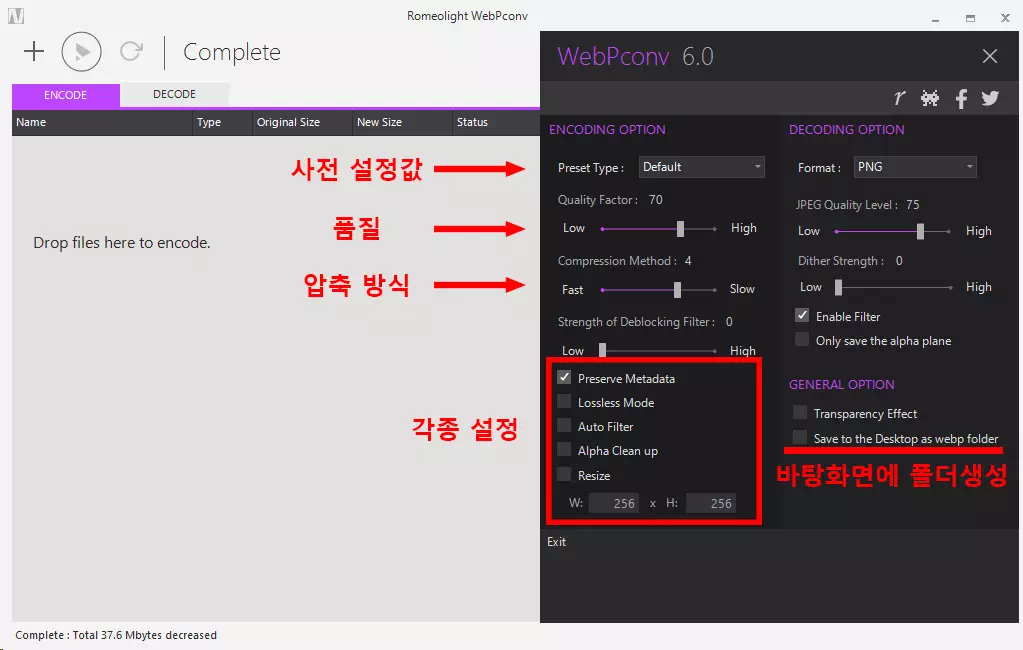The image size is (1023, 650).
Task: Click the resize height H input field
Action: tap(711, 503)
